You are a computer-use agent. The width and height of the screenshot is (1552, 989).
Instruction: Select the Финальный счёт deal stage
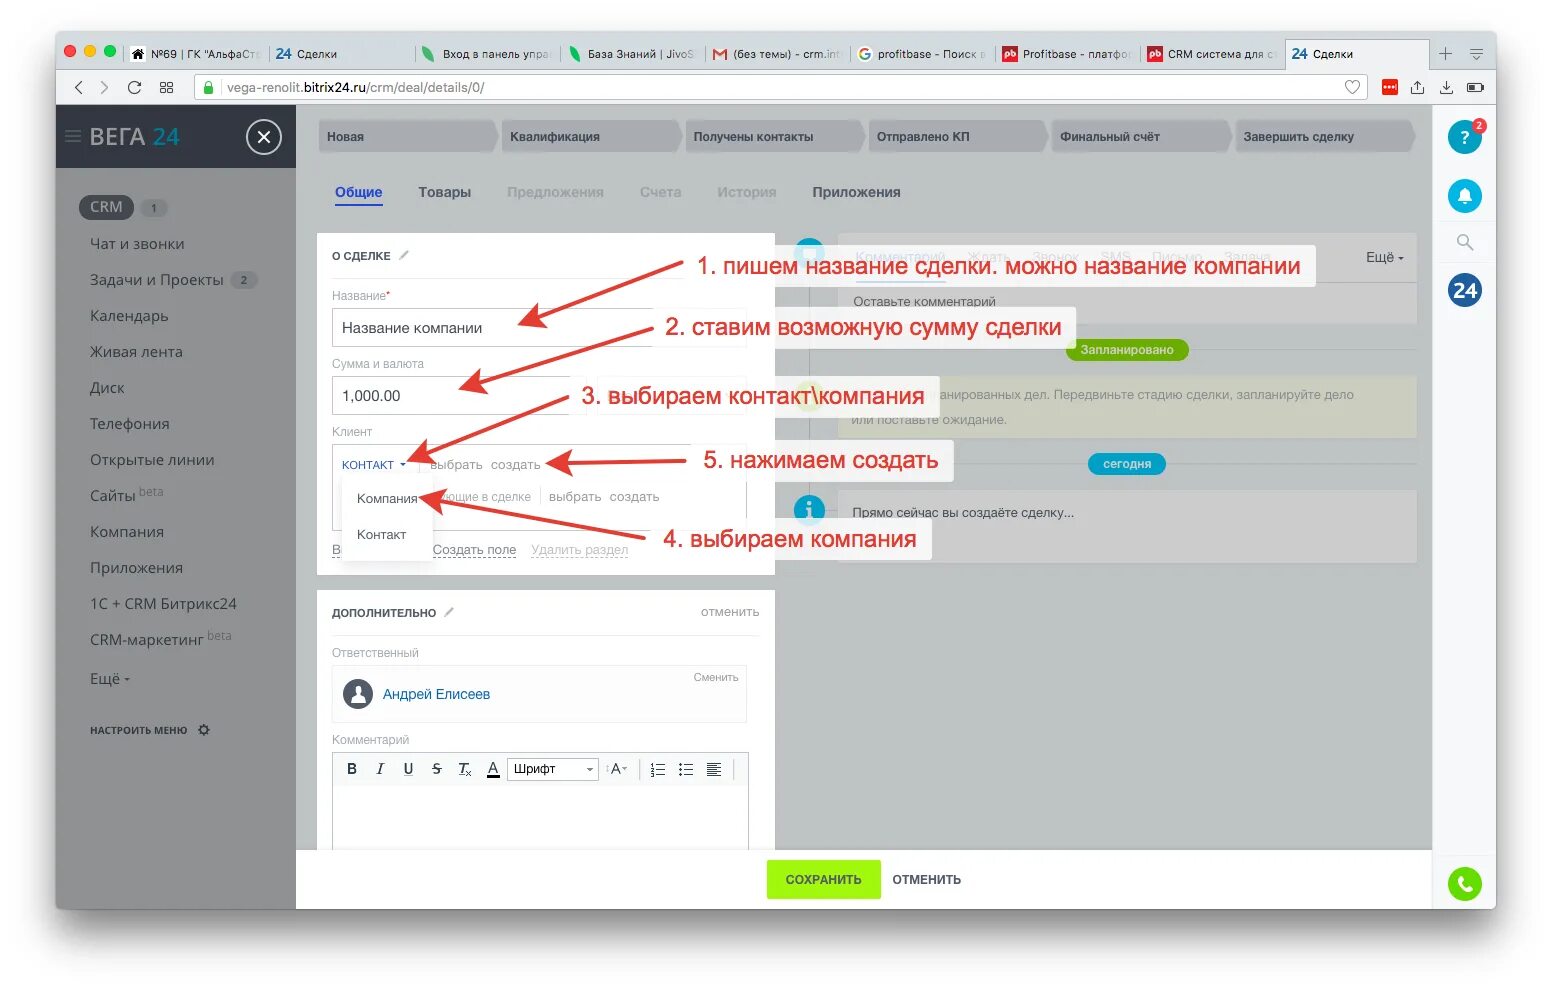pos(1140,137)
